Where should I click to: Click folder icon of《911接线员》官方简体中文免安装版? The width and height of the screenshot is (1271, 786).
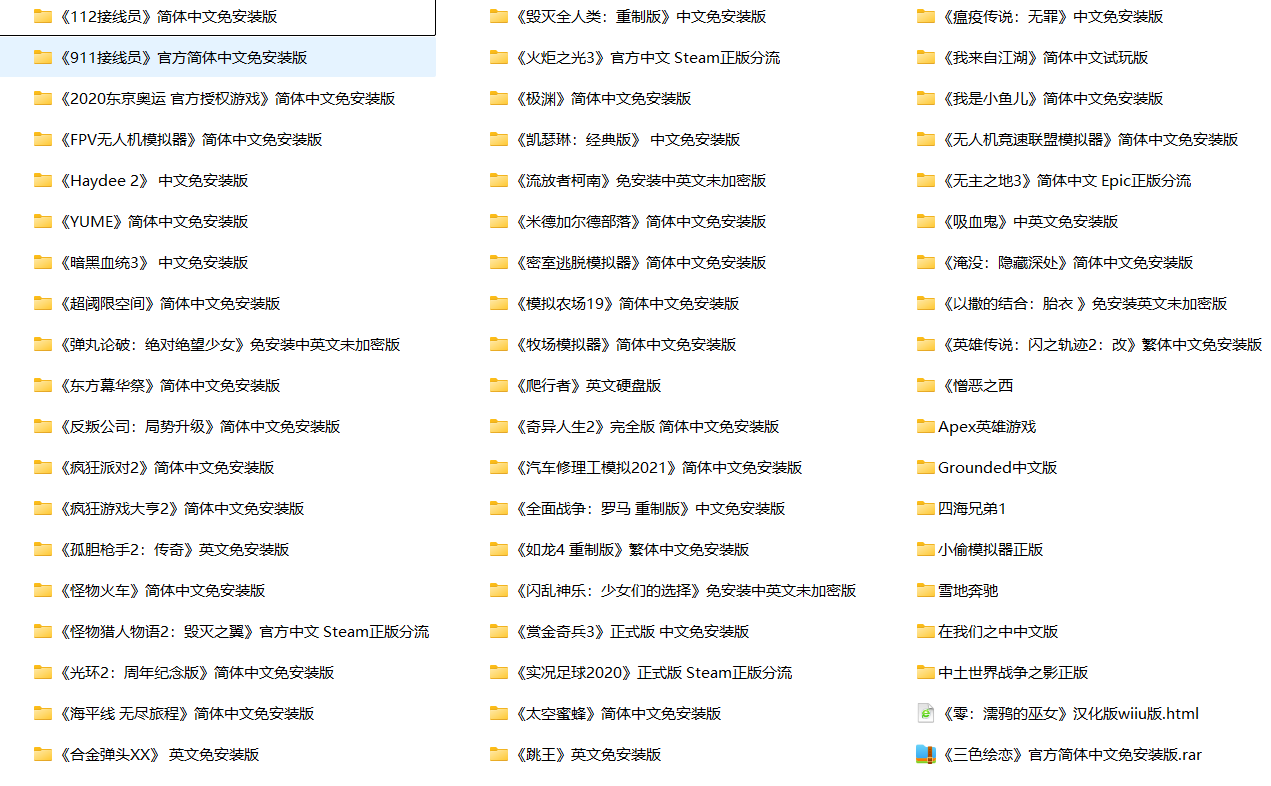(42, 57)
